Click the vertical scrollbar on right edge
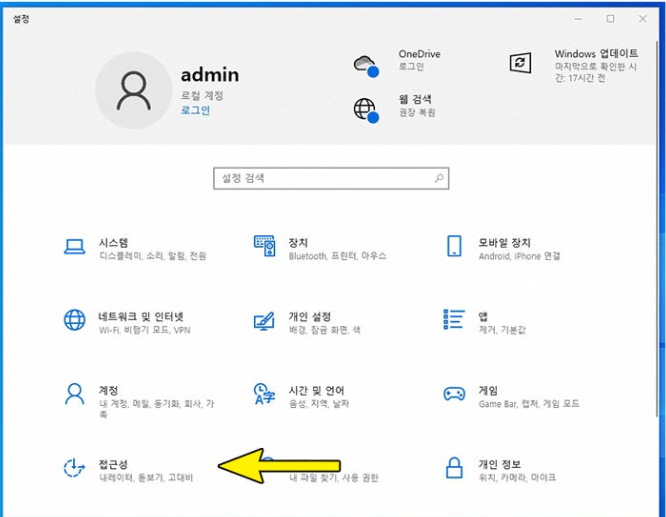This screenshot has width=666, height=517. (x=659, y=229)
